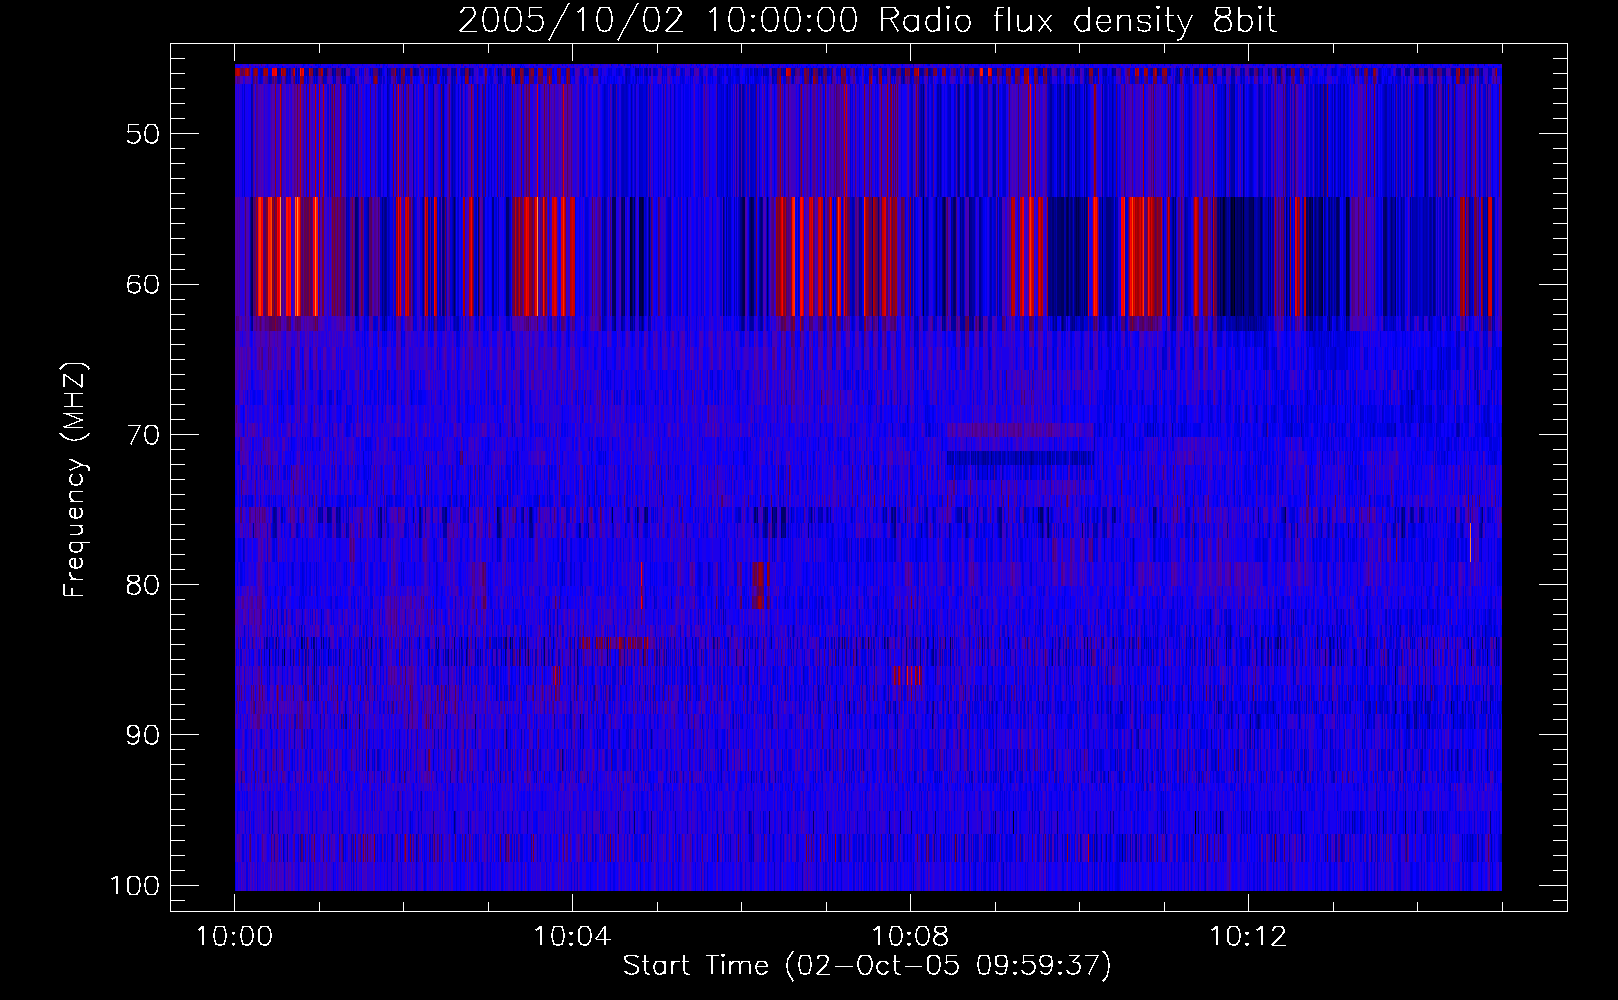The height and width of the screenshot is (1000, 1618).
Task: Click the dark blue horizontal band near 72 MHz
Action: point(1020,458)
